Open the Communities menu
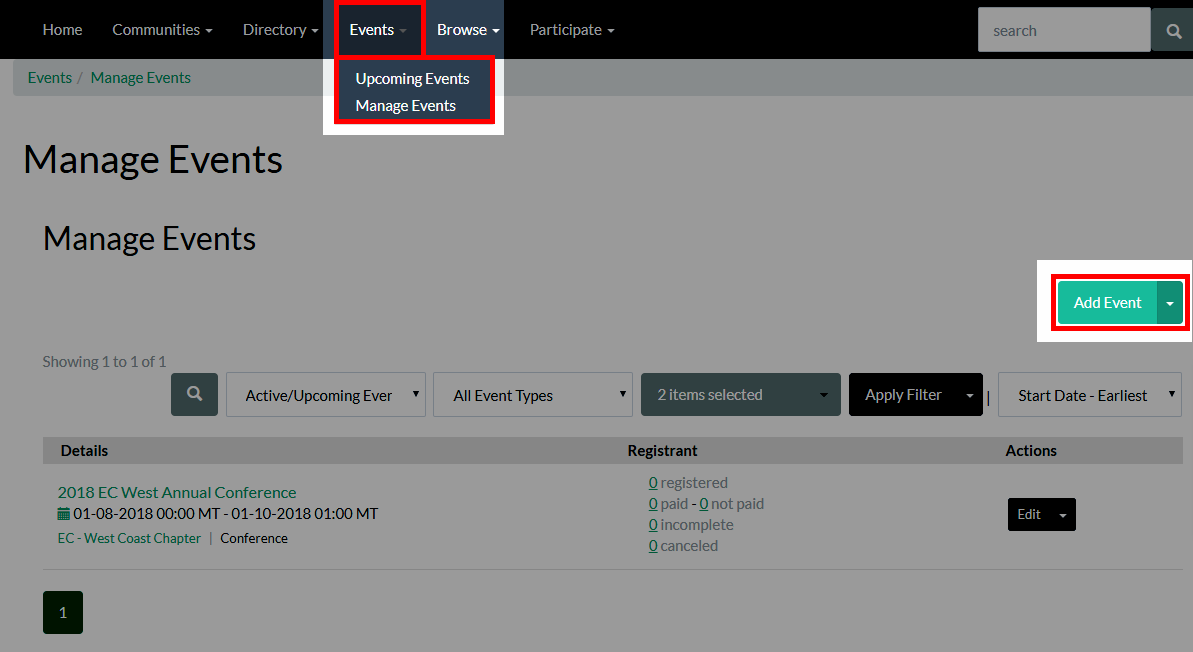This screenshot has height=652, width=1193. tap(162, 30)
